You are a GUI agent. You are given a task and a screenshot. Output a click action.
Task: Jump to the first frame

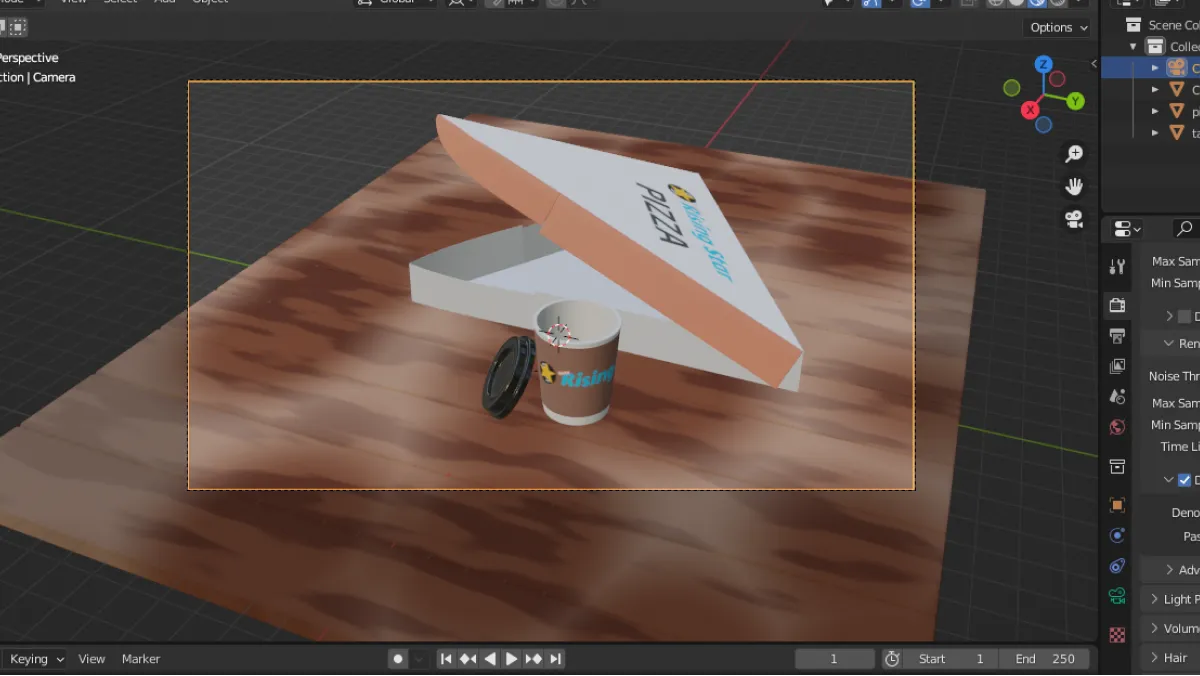(446, 659)
